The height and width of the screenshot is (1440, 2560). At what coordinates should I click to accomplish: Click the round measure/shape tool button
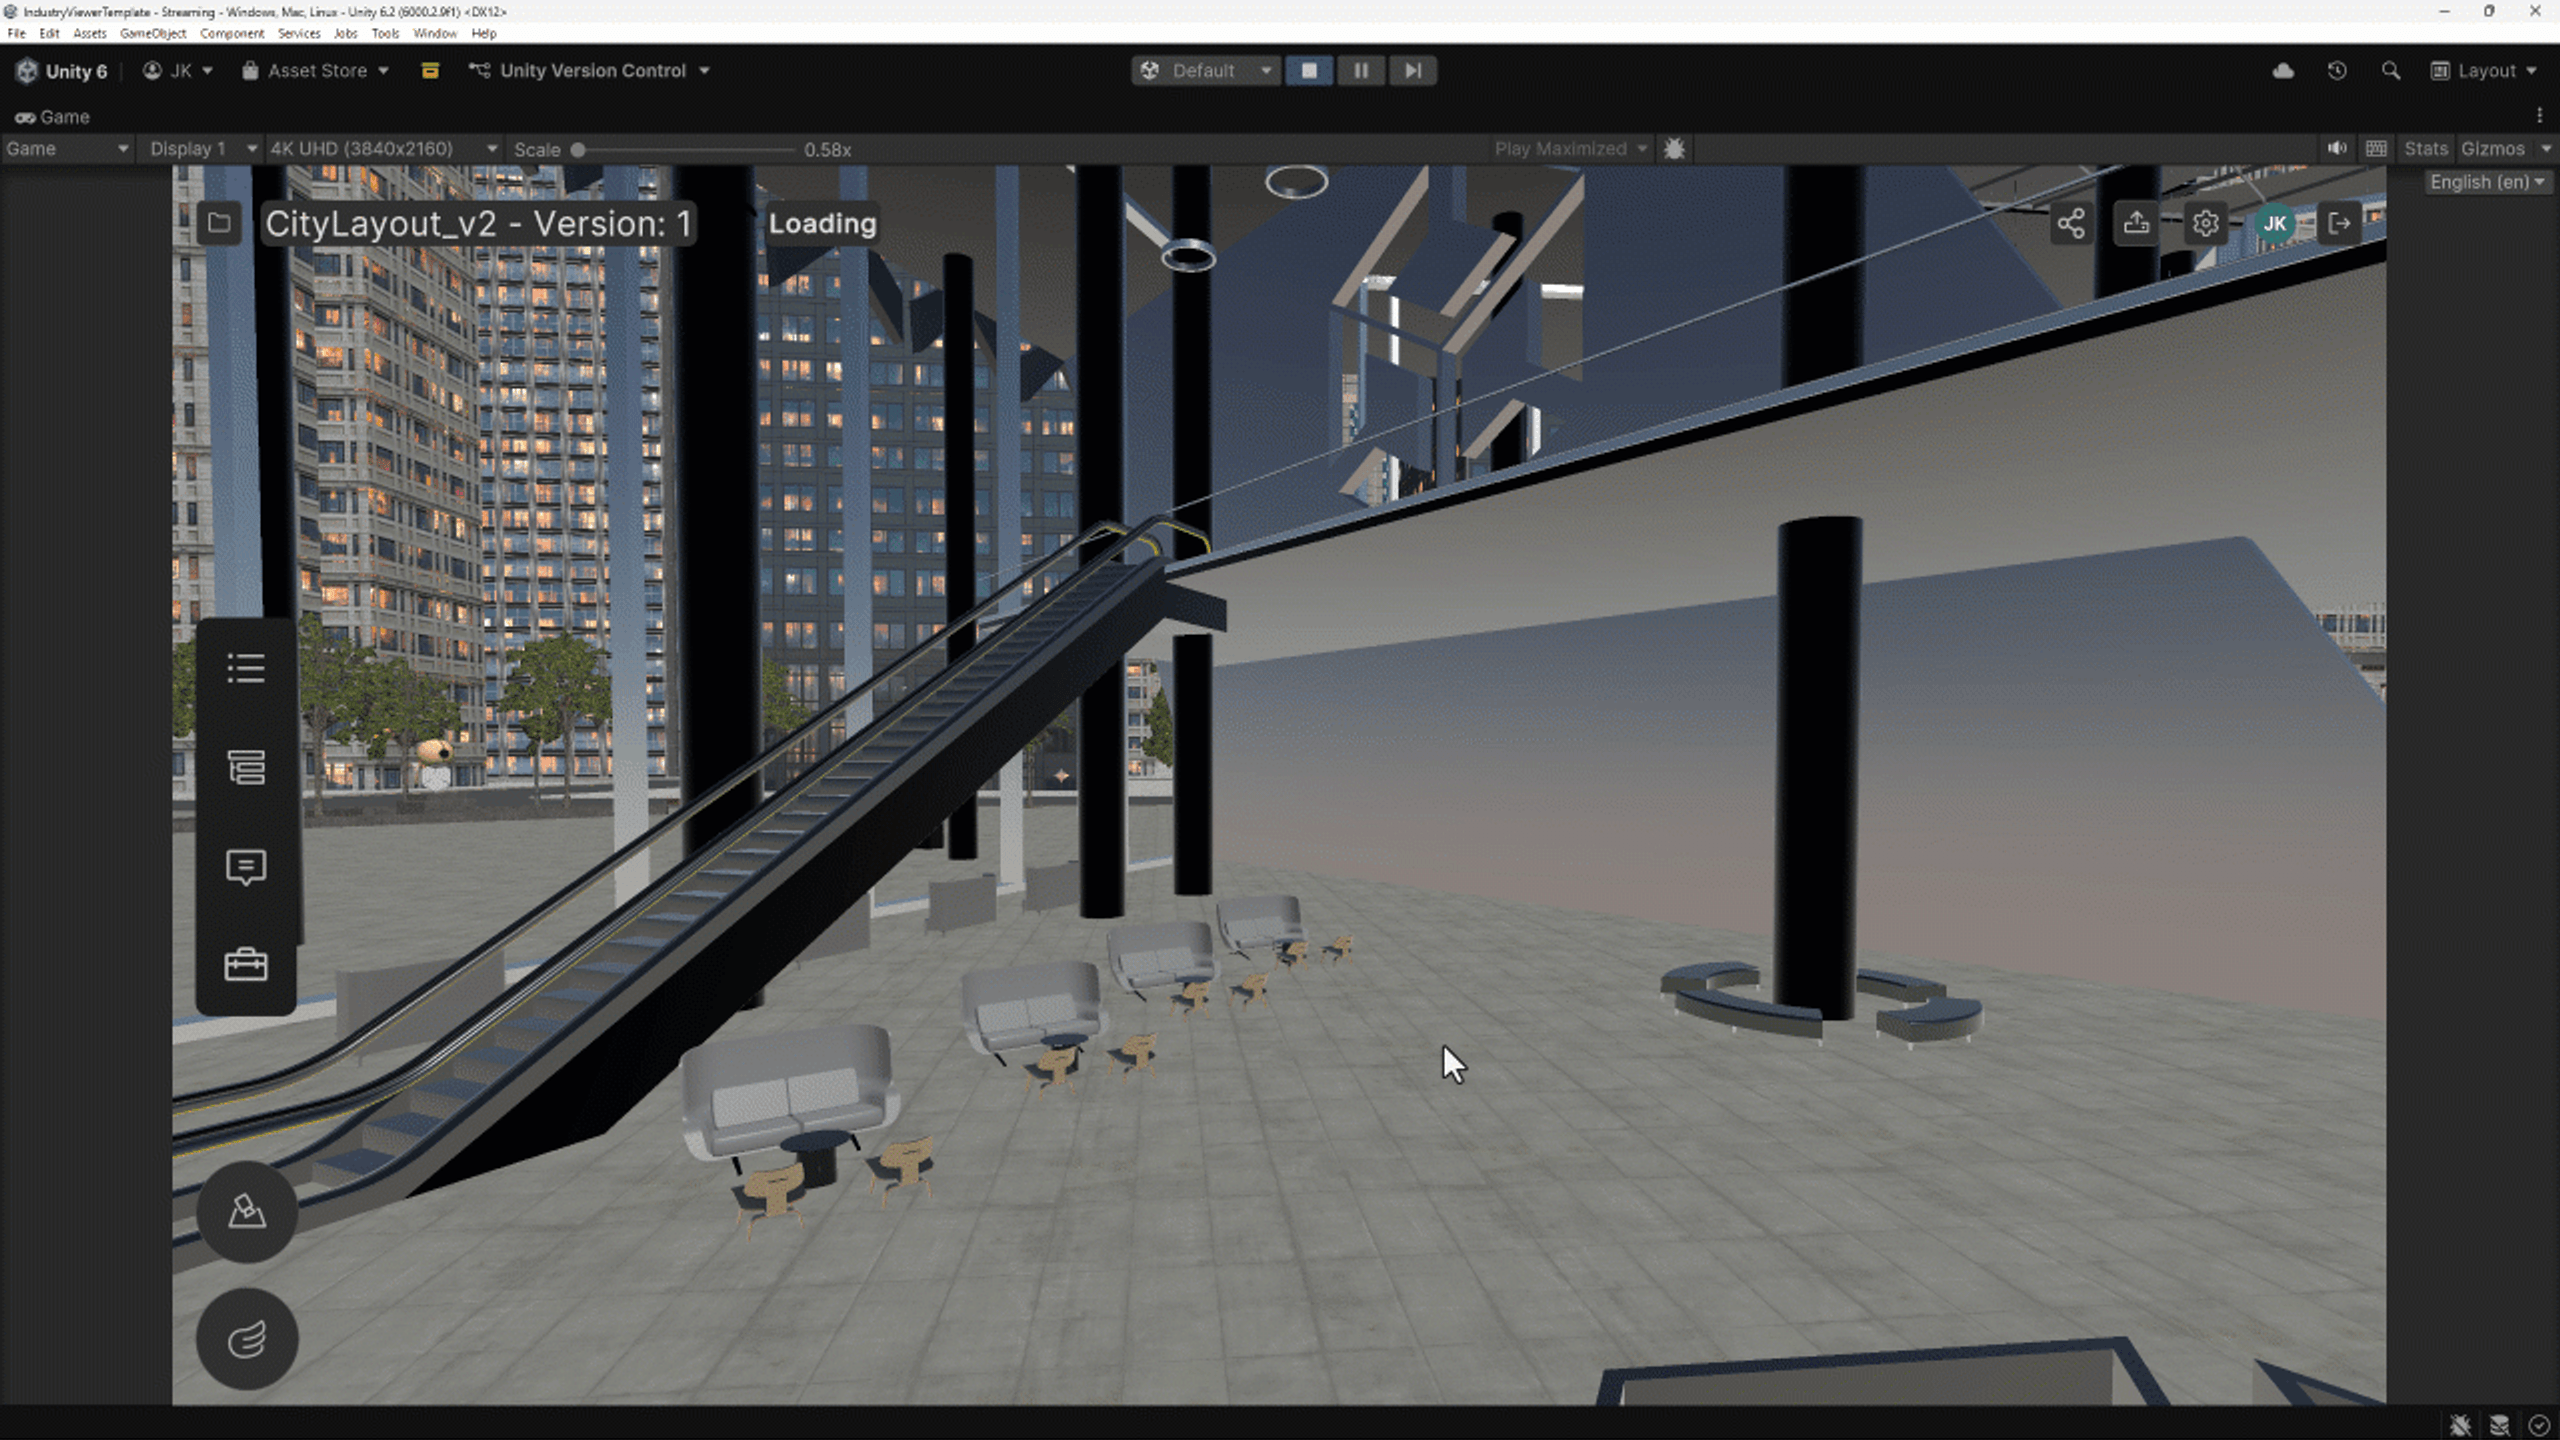[x=247, y=1211]
